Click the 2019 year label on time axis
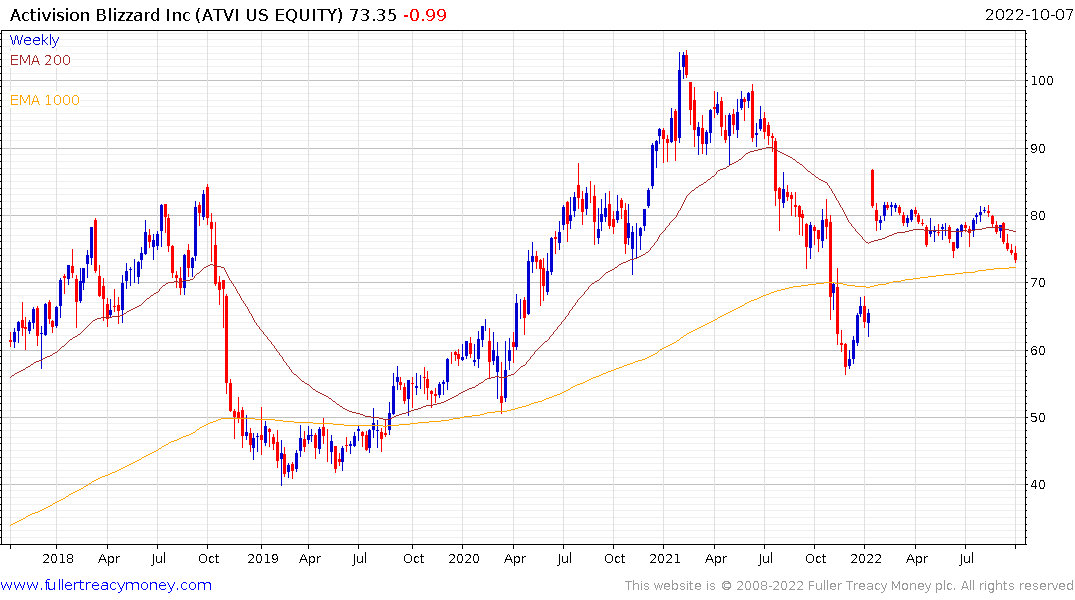This screenshot has height=600, width=1075. (263, 558)
